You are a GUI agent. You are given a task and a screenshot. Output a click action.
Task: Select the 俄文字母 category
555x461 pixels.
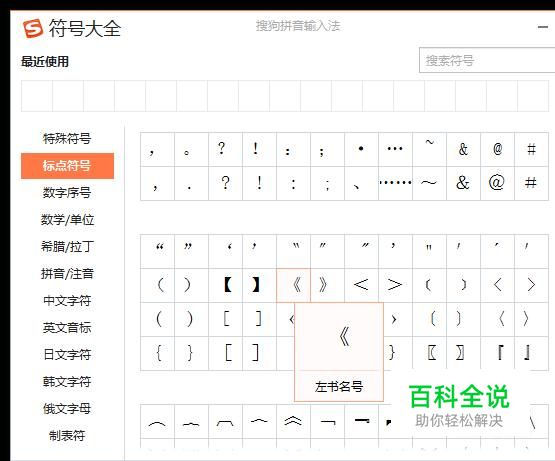[67, 409]
